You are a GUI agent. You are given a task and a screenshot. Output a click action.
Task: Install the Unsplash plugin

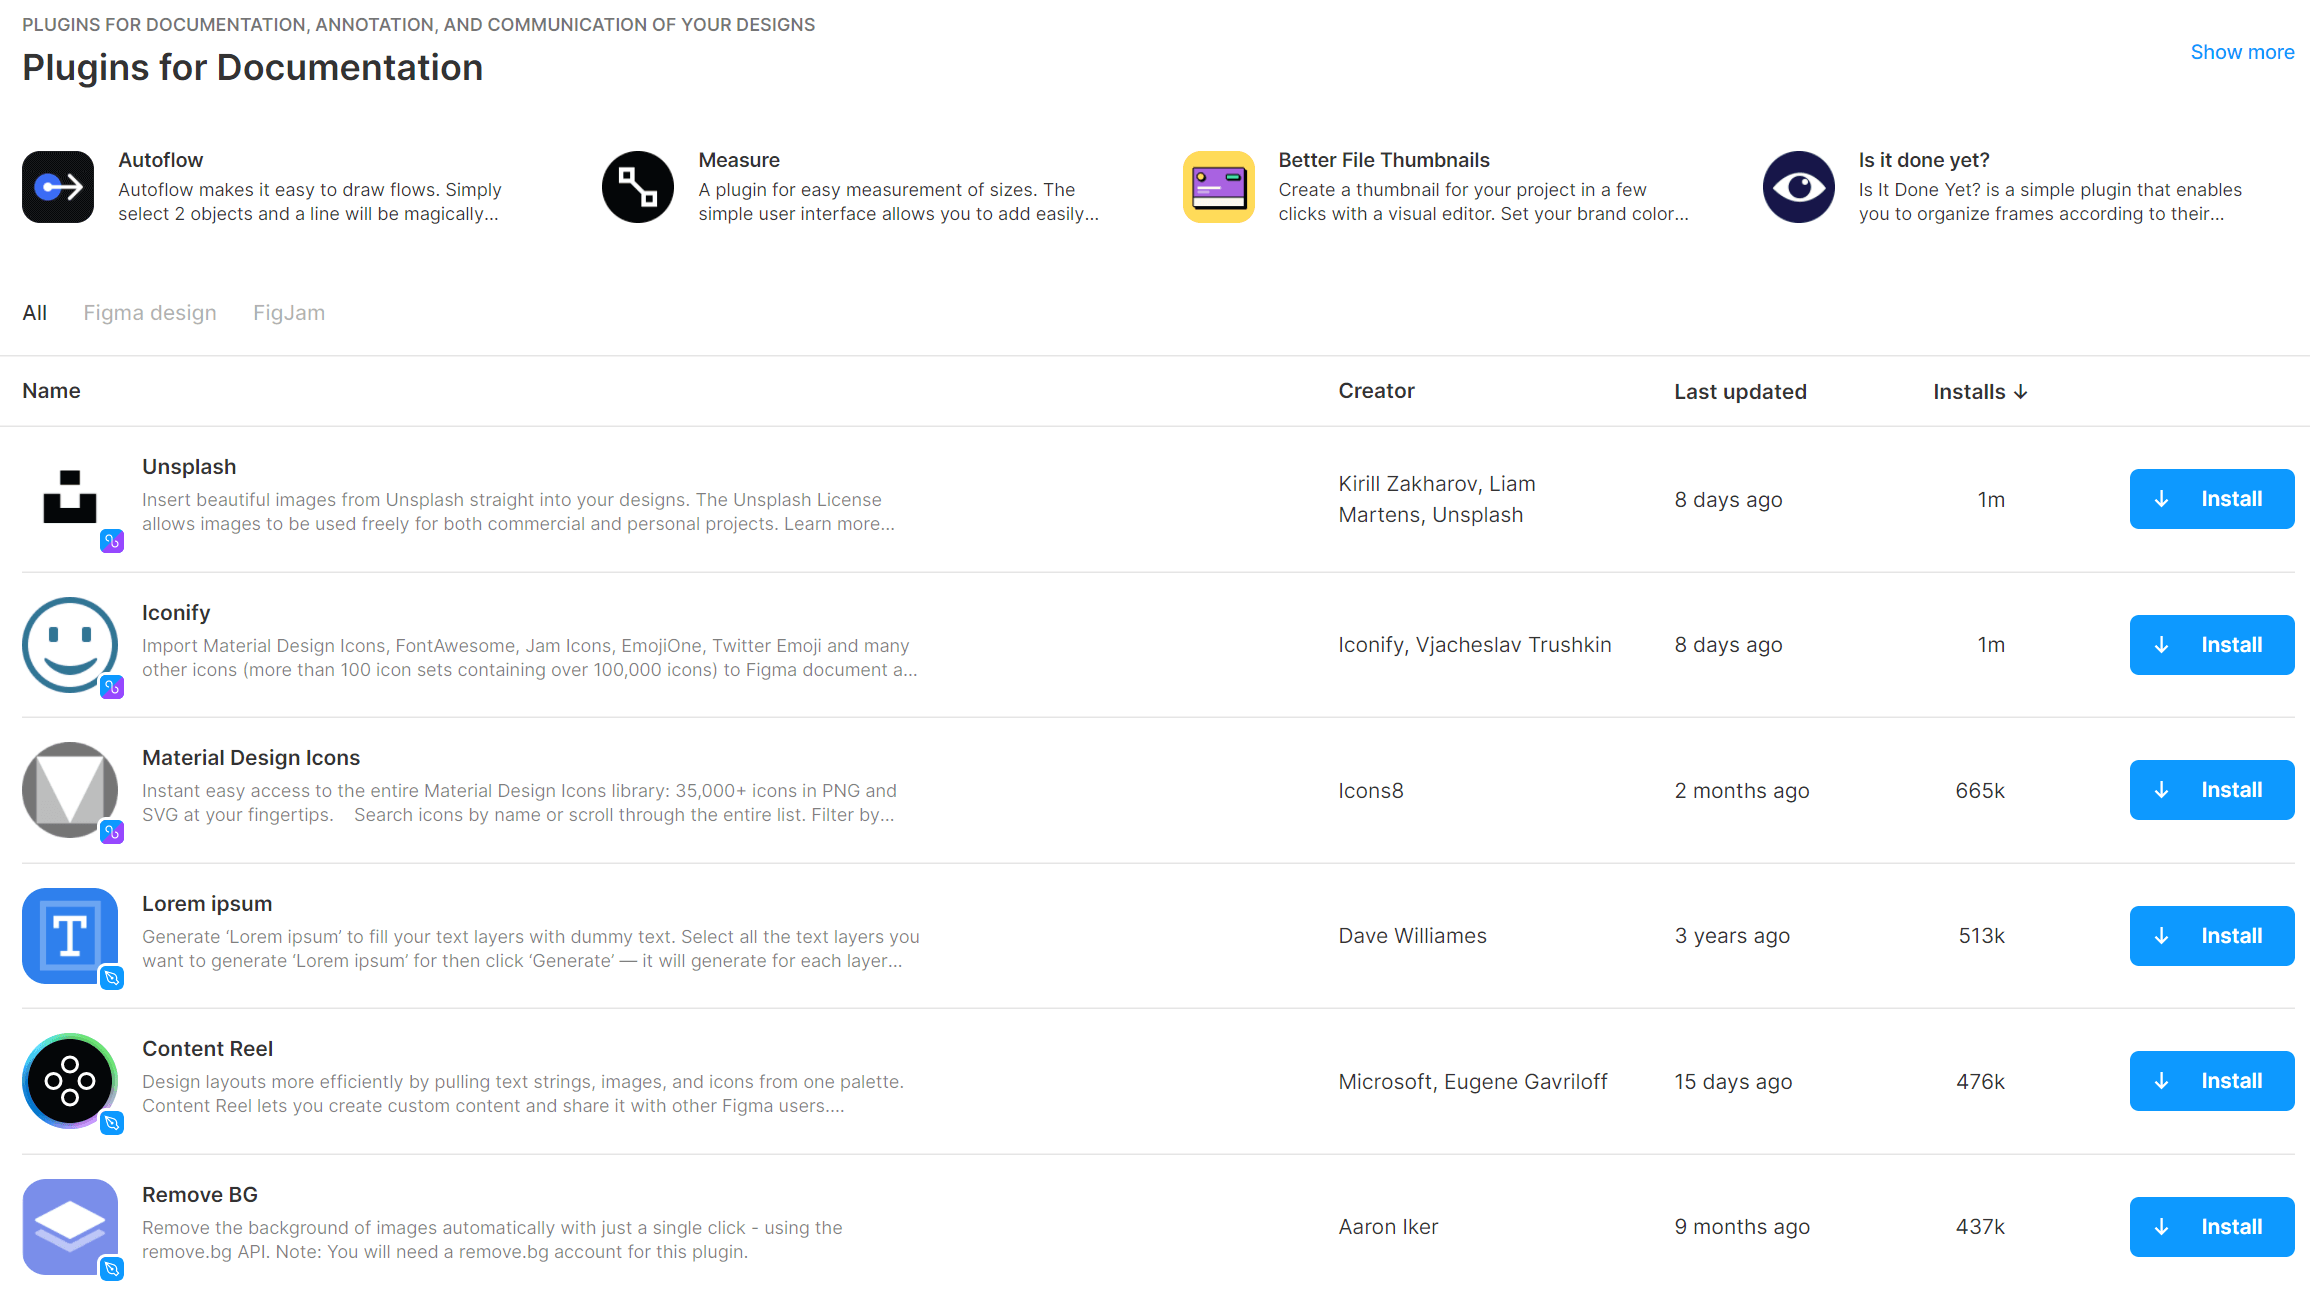coord(2212,499)
